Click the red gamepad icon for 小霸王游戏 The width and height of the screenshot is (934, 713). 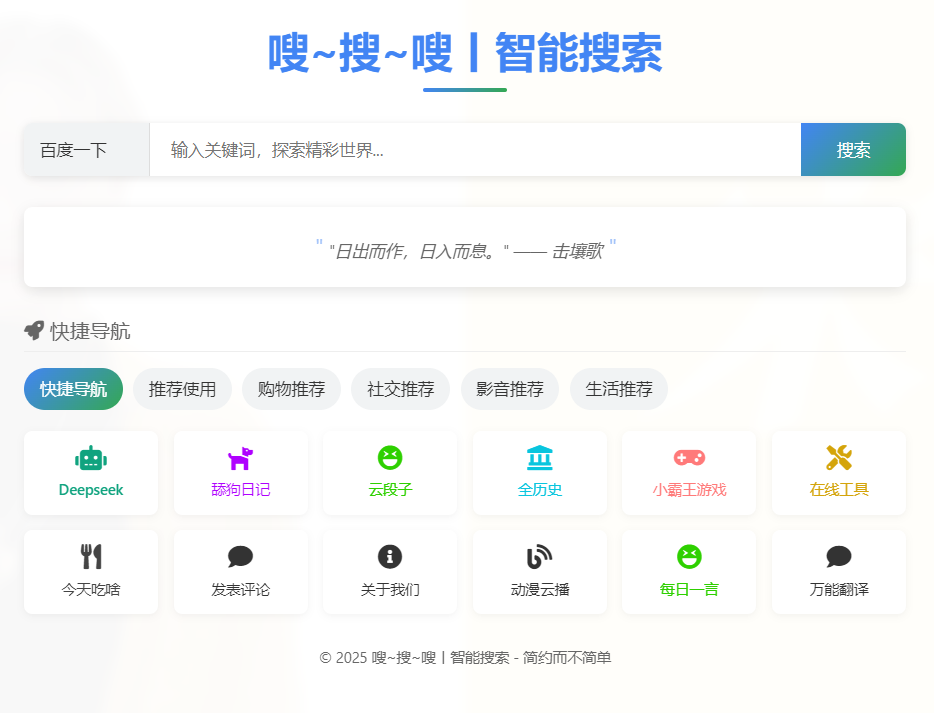pos(689,458)
